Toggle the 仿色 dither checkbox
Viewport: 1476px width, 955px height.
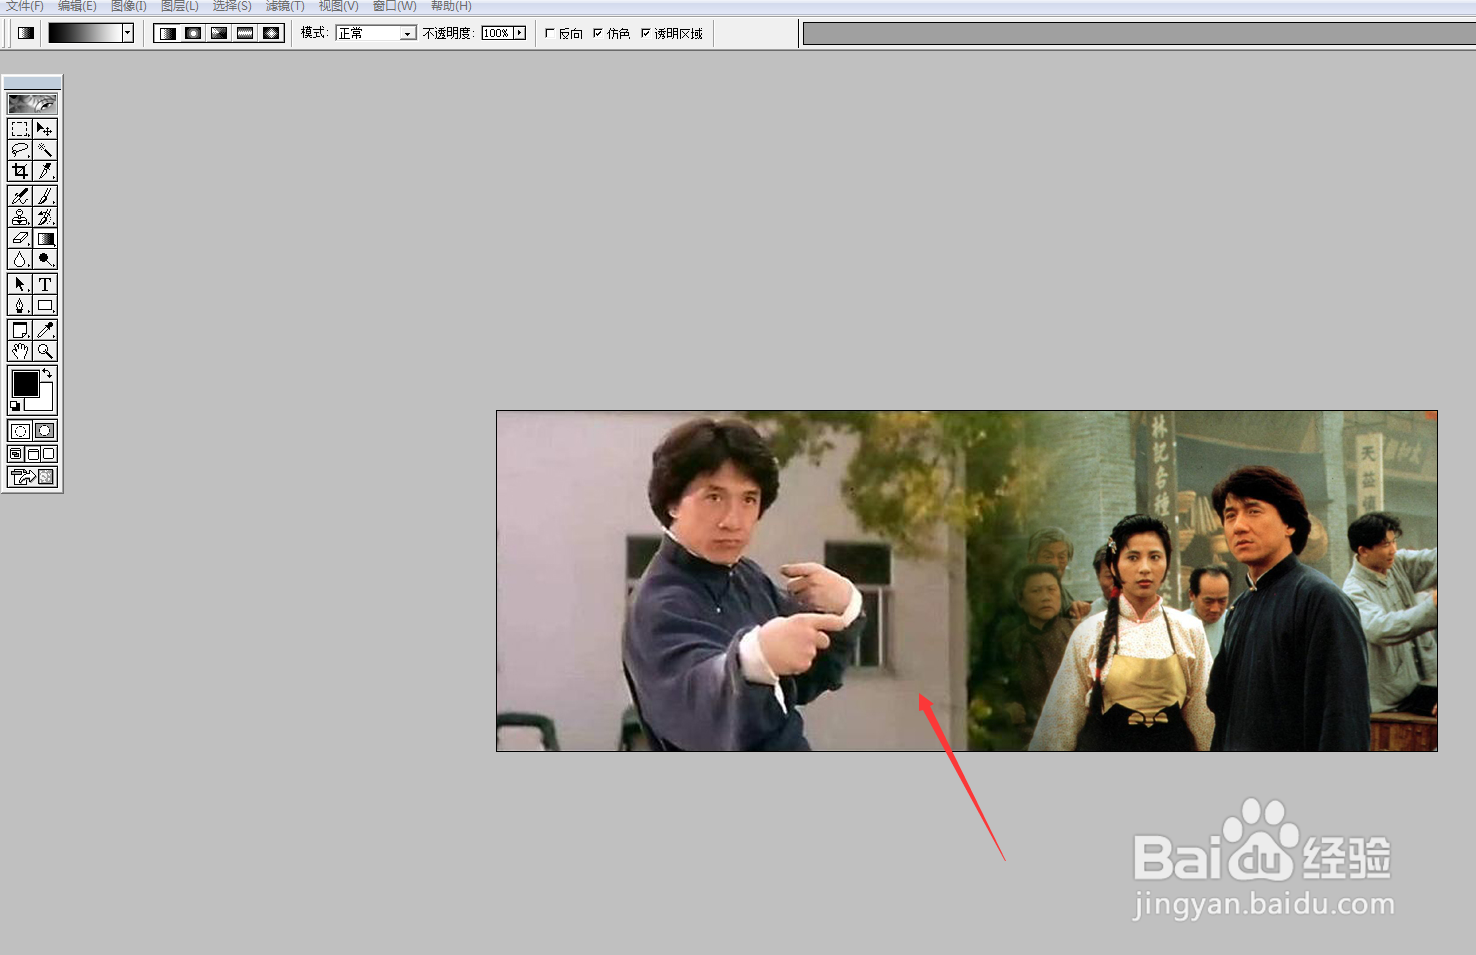point(597,33)
